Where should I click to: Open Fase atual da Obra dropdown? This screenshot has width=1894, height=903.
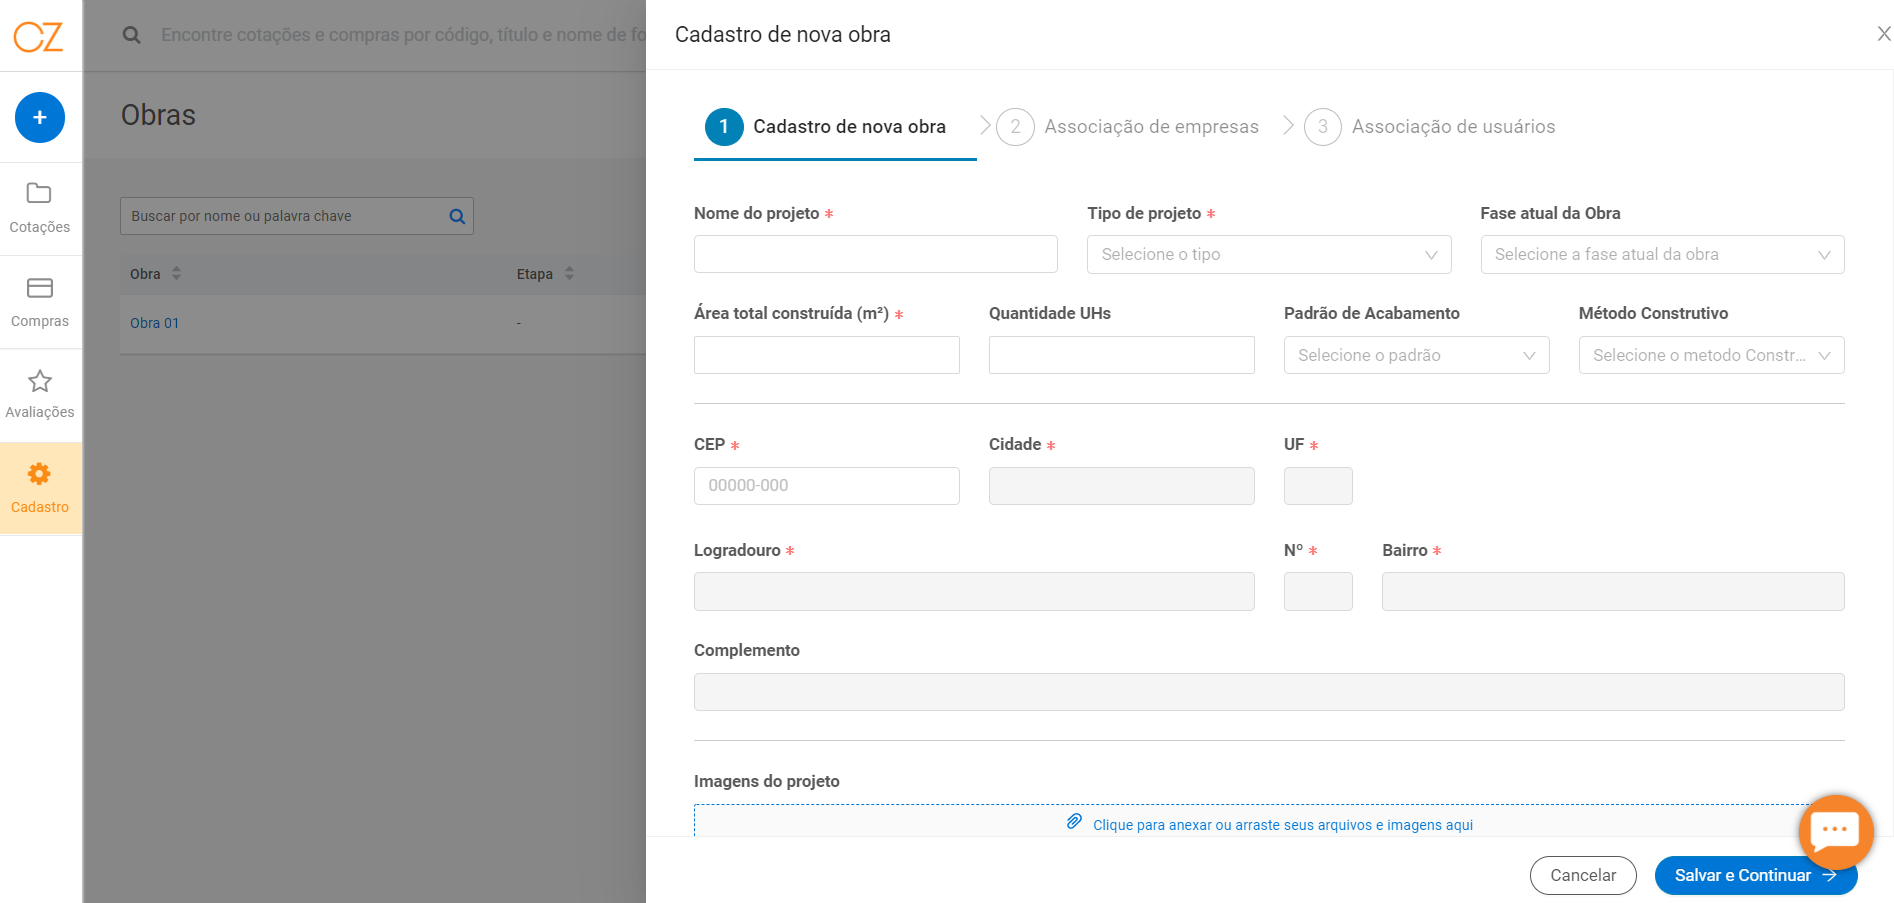[1662, 254]
